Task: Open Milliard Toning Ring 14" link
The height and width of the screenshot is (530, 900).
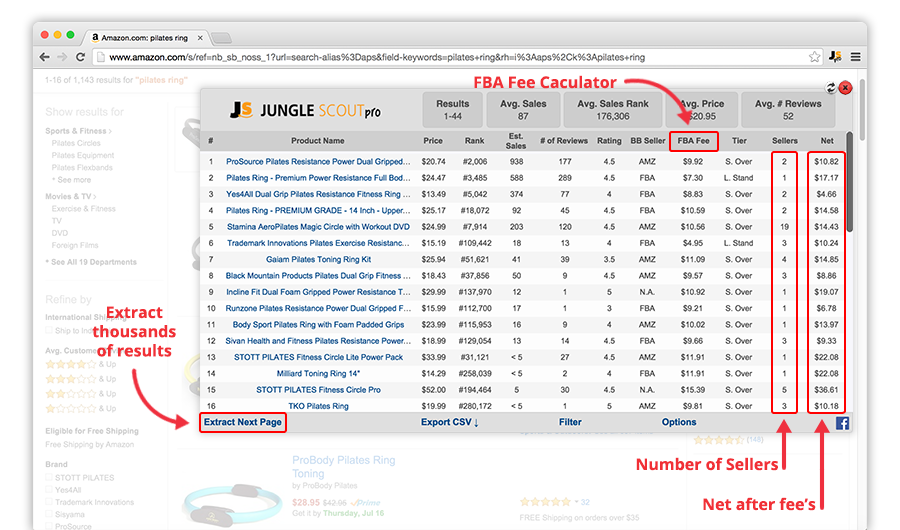Action: point(318,373)
